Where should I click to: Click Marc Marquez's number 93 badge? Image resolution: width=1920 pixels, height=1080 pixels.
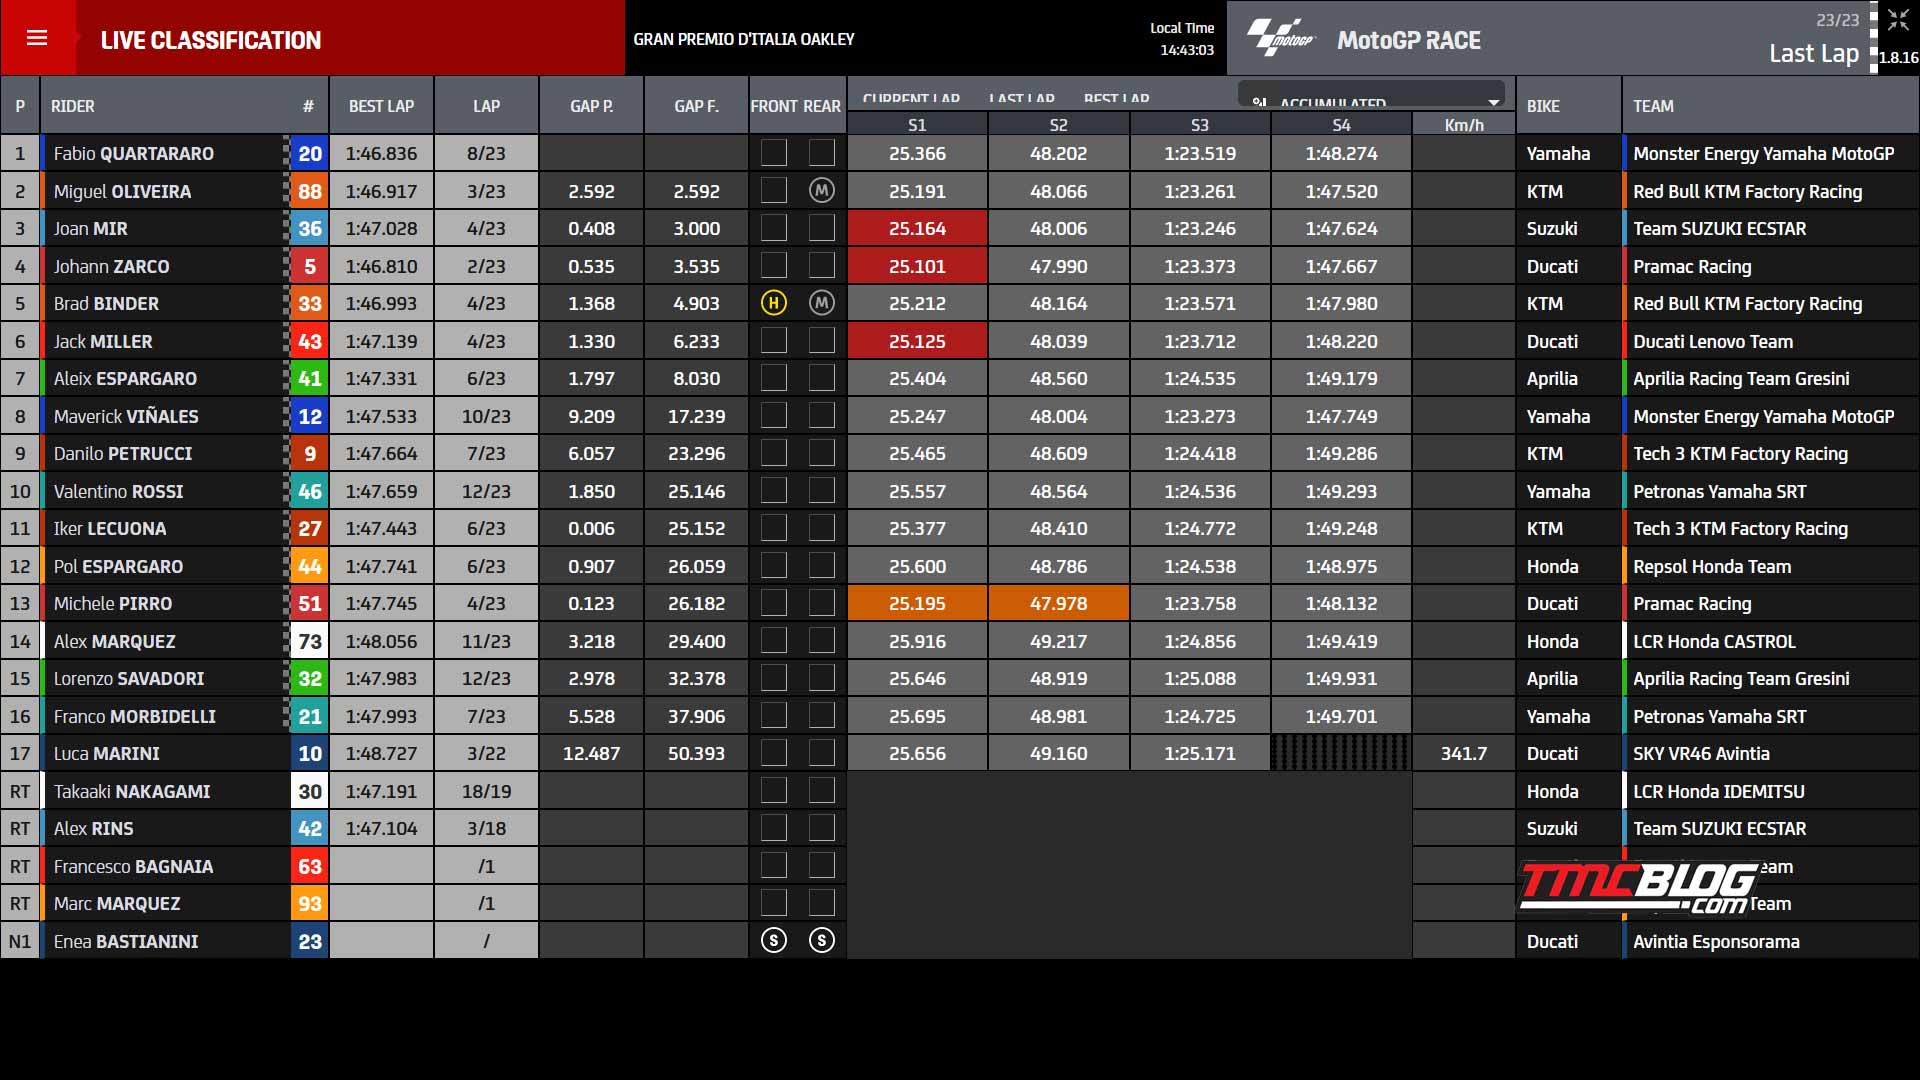(310, 904)
